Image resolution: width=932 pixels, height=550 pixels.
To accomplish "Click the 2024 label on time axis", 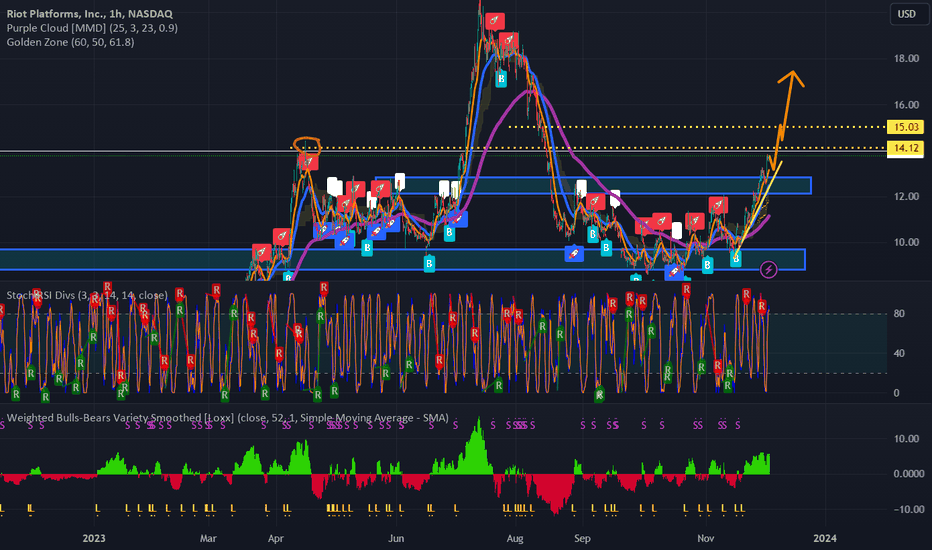I will pos(824,538).
